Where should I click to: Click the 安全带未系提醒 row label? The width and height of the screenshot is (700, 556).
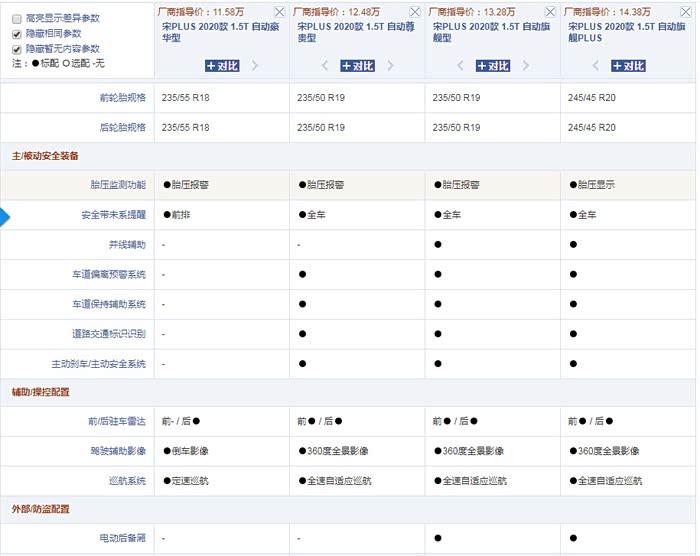(x=113, y=215)
